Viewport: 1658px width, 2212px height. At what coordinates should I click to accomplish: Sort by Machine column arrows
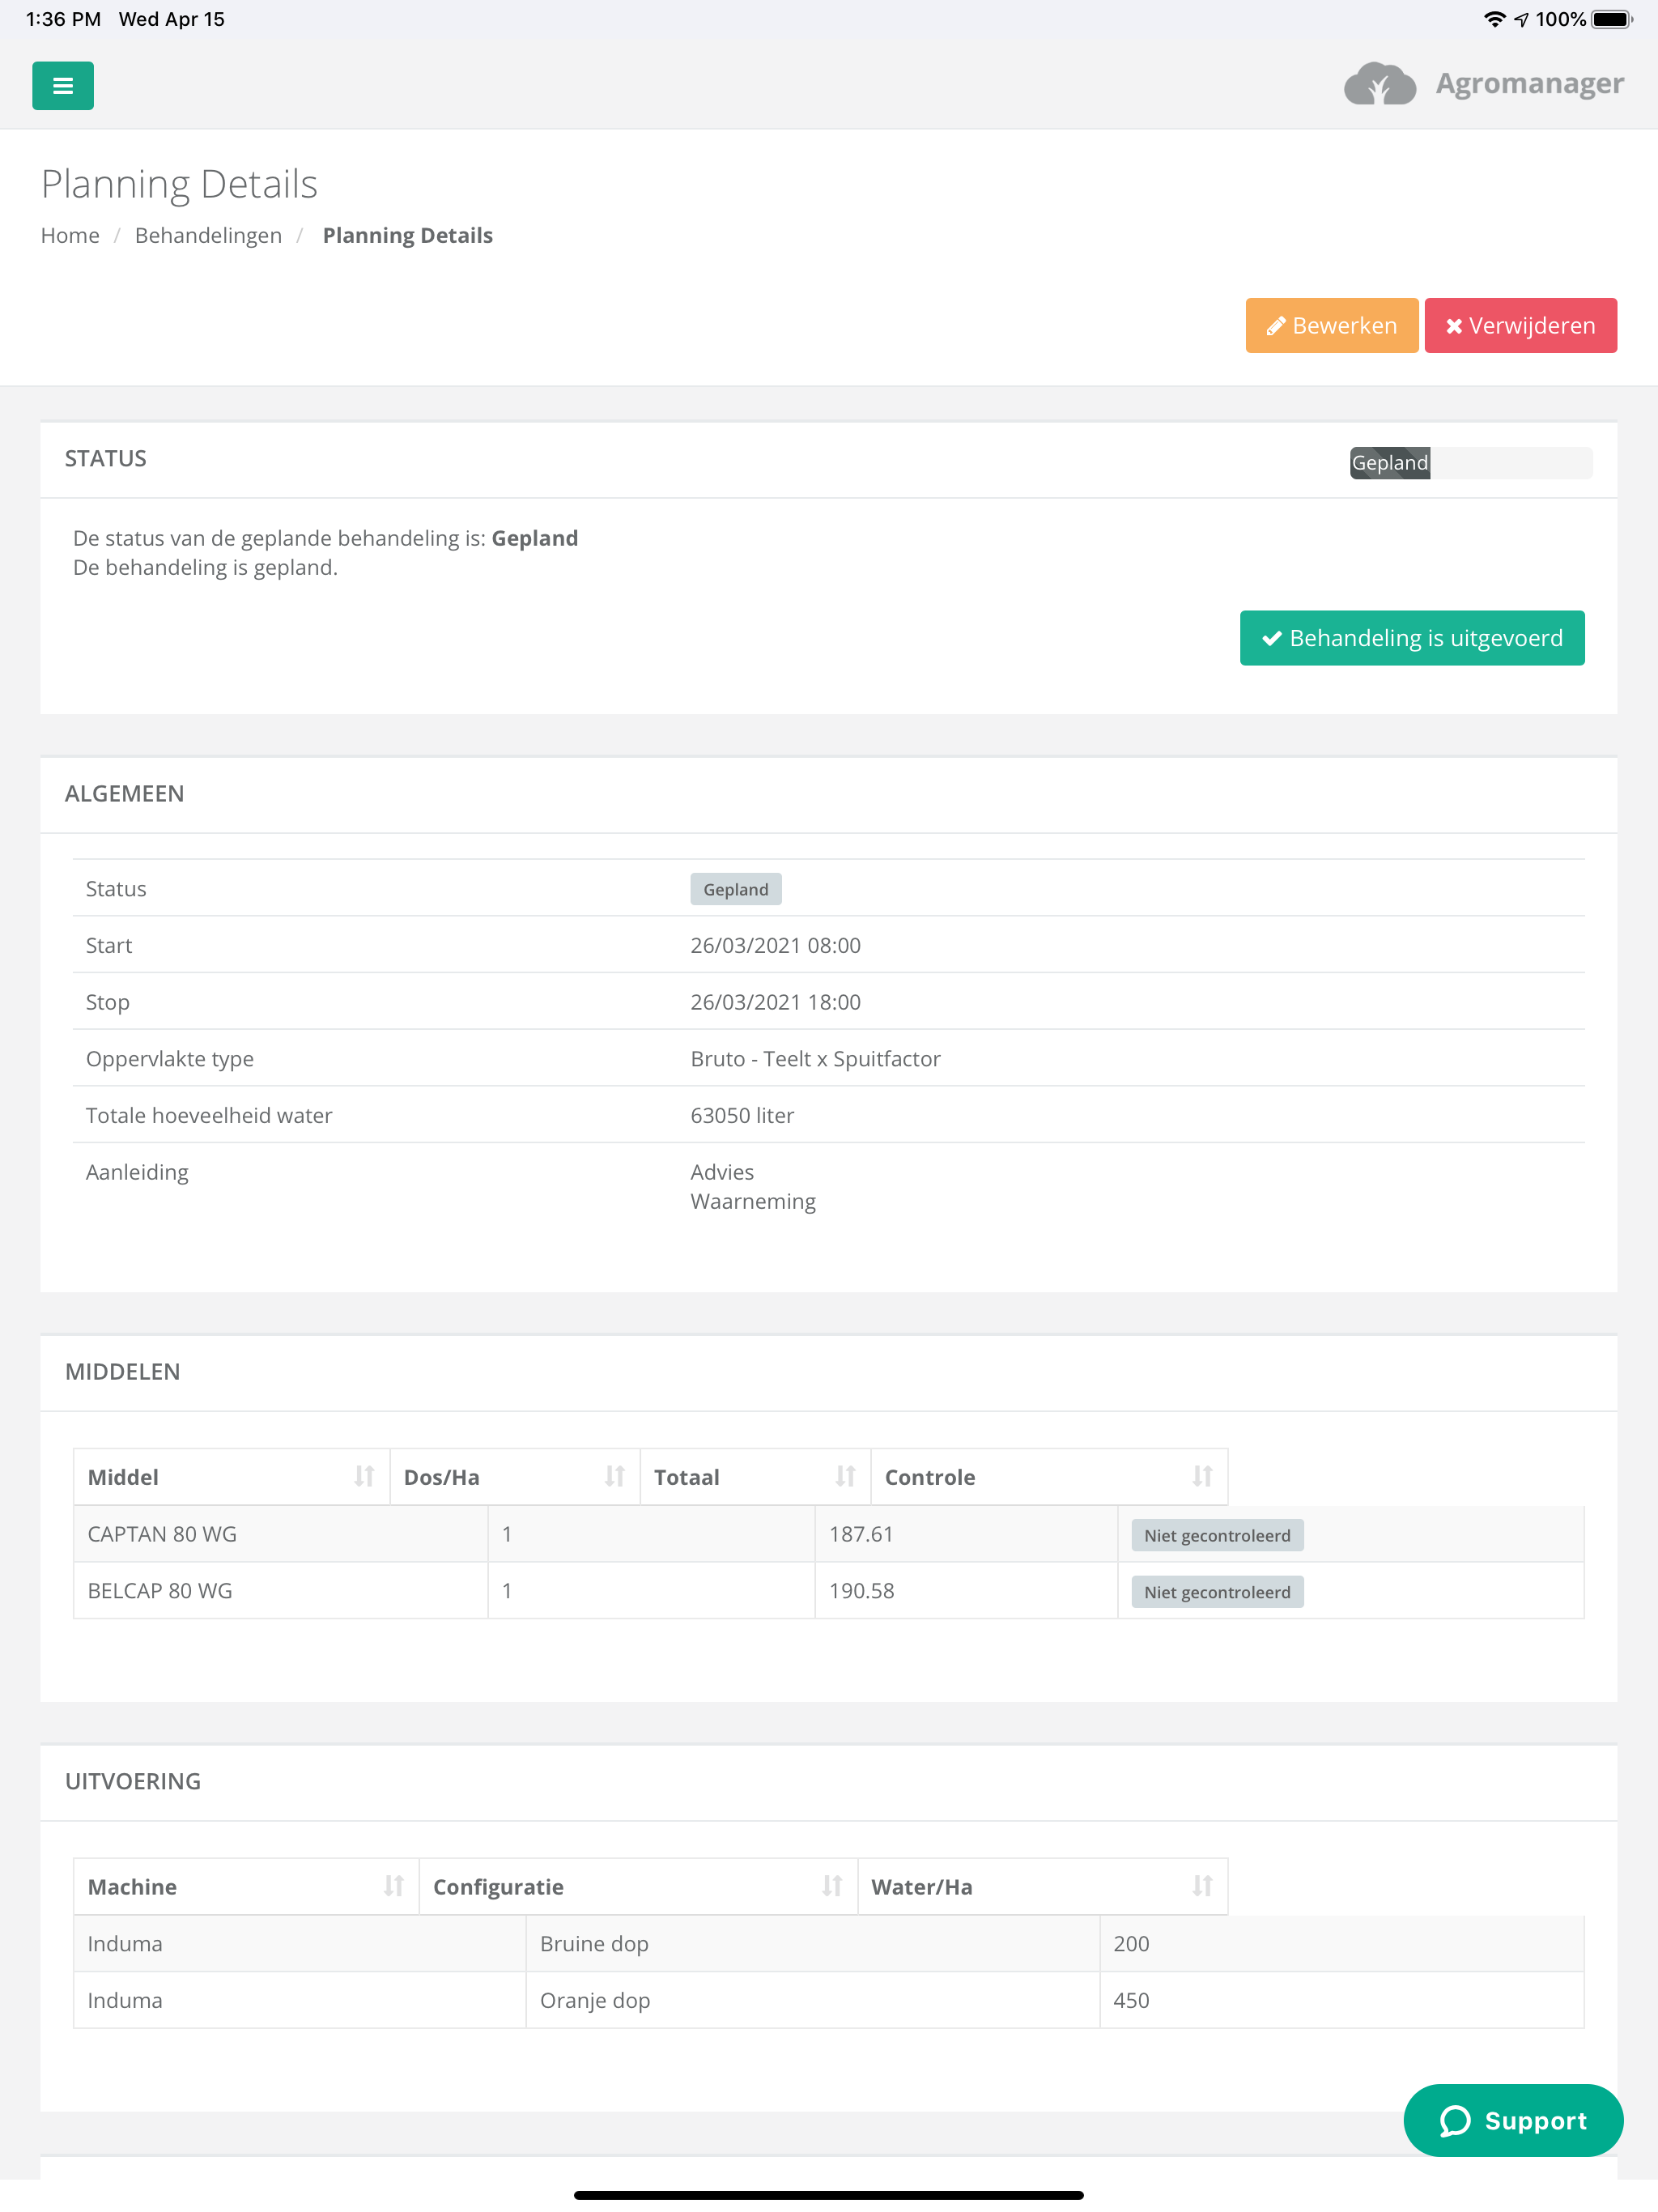point(393,1886)
